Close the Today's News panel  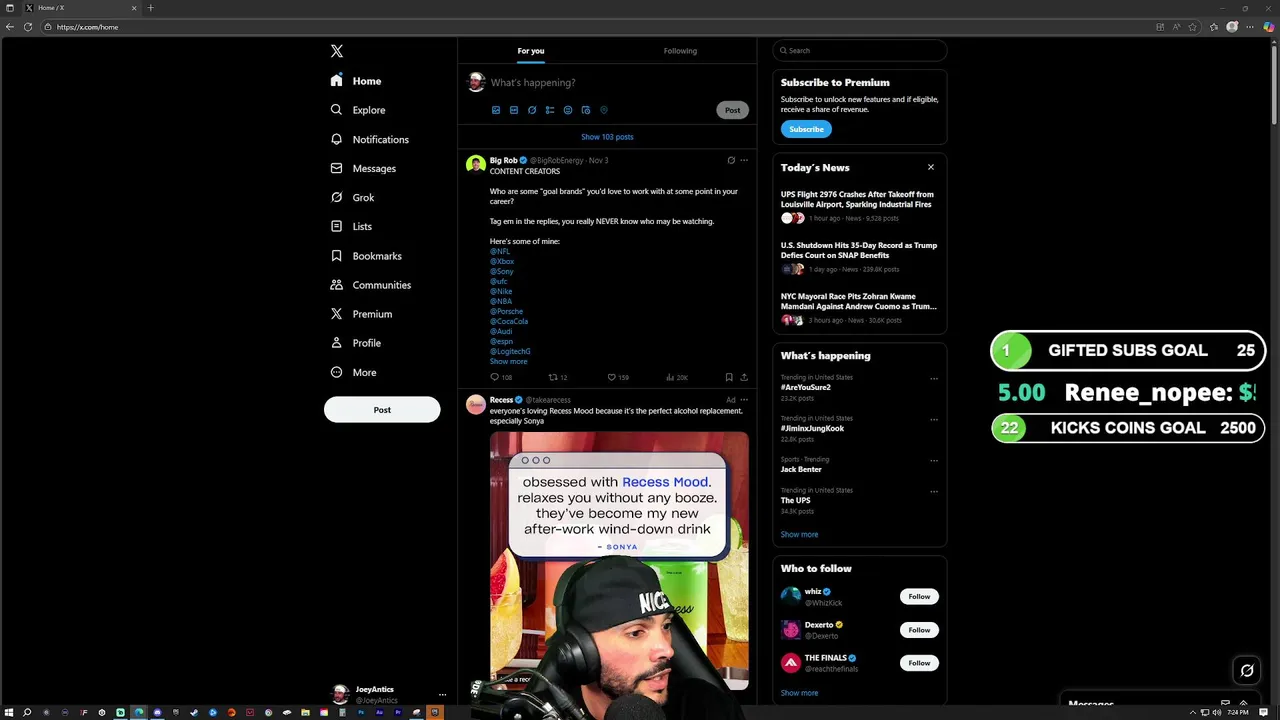click(931, 167)
